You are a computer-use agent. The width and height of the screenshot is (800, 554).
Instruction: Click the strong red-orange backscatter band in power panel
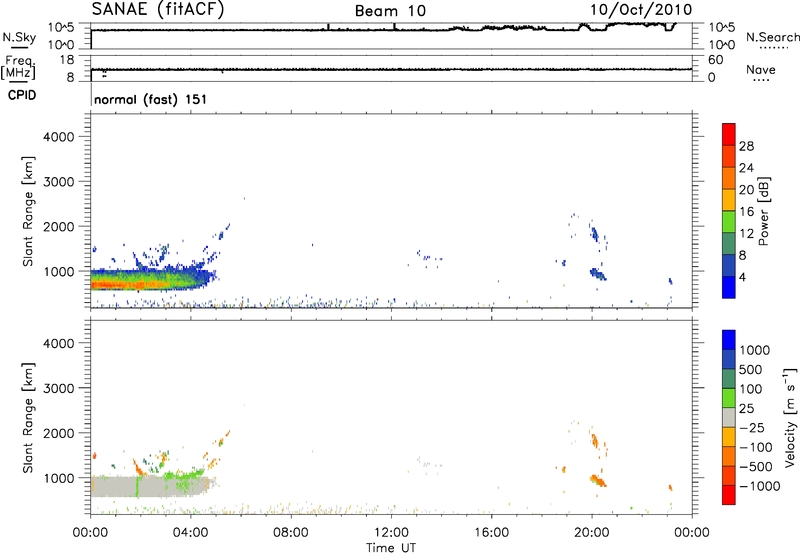tap(132, 283)
